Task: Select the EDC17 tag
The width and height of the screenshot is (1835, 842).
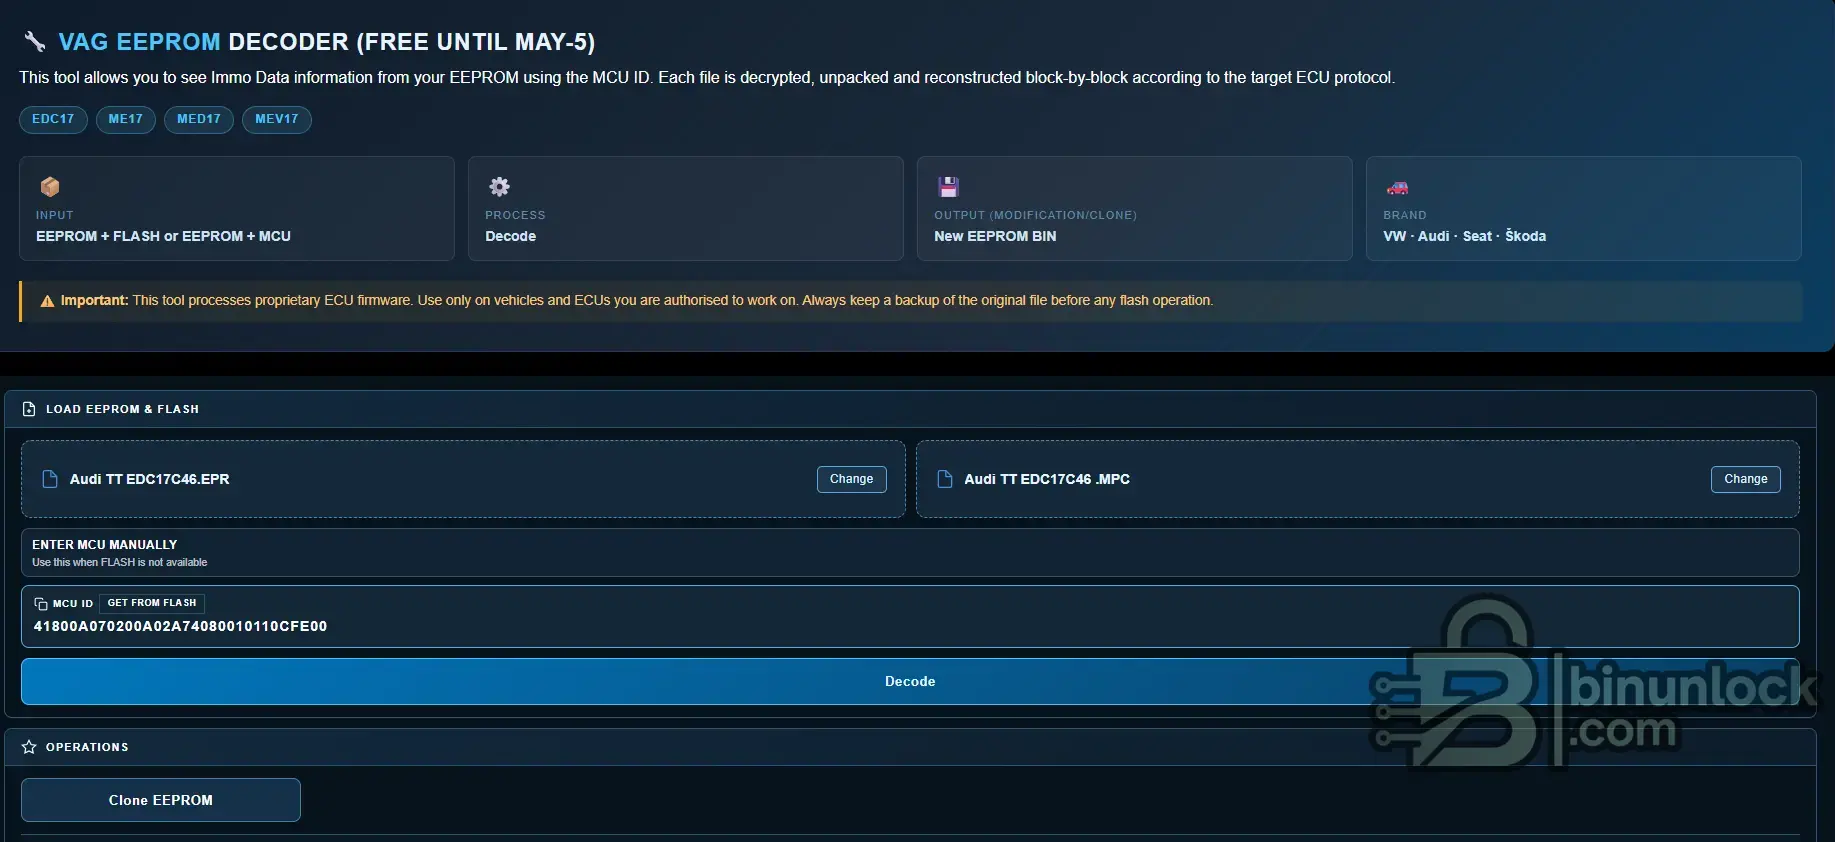Action: tap(53, 119)
